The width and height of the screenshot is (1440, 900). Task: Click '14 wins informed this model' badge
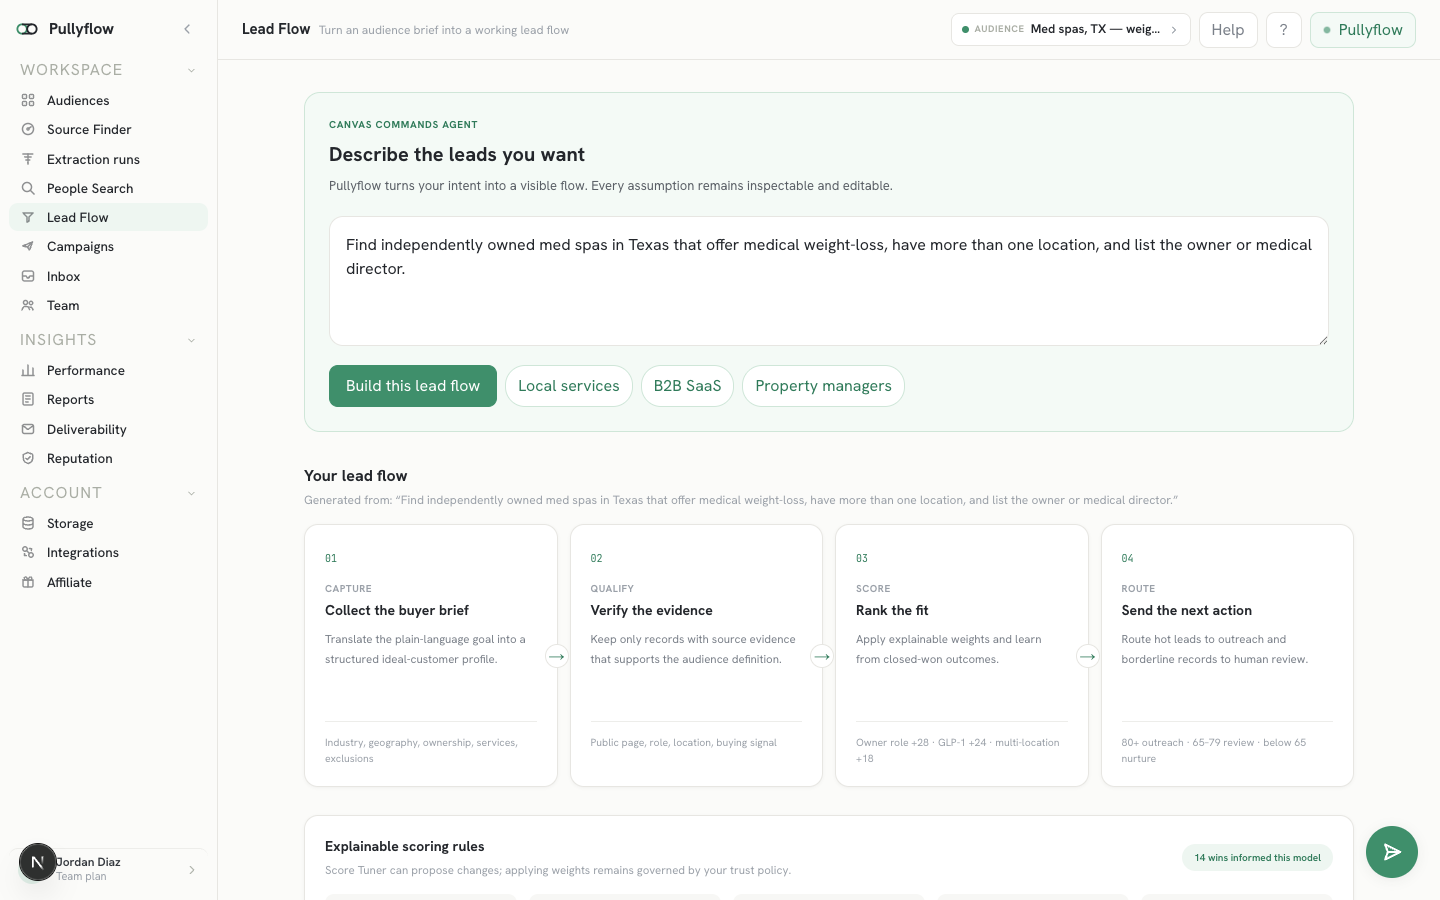1257,858
